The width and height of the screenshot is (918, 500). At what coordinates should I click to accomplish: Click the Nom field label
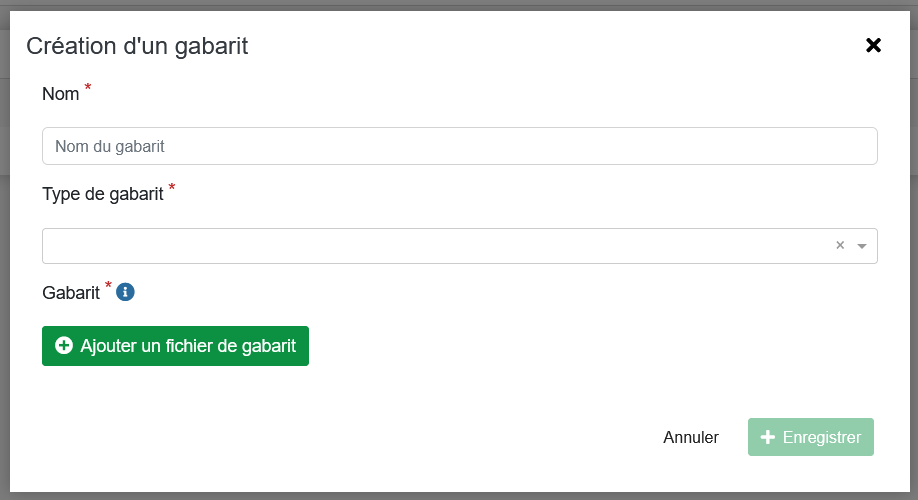pyautogui.click(x=61, y=94)
